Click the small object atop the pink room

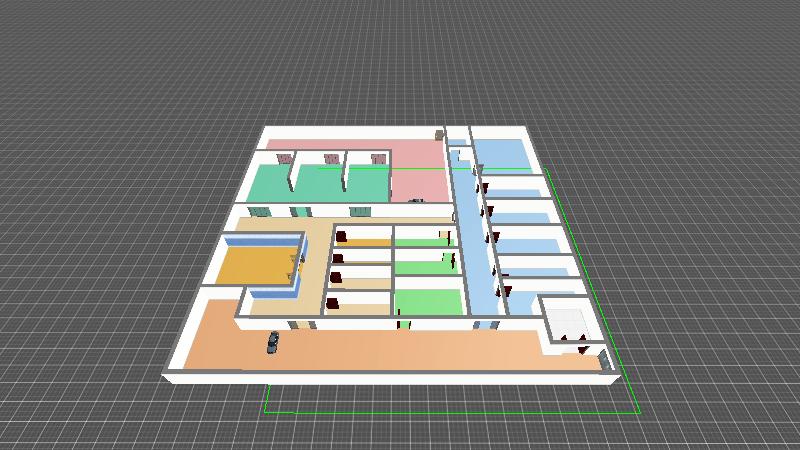point(438,134)
